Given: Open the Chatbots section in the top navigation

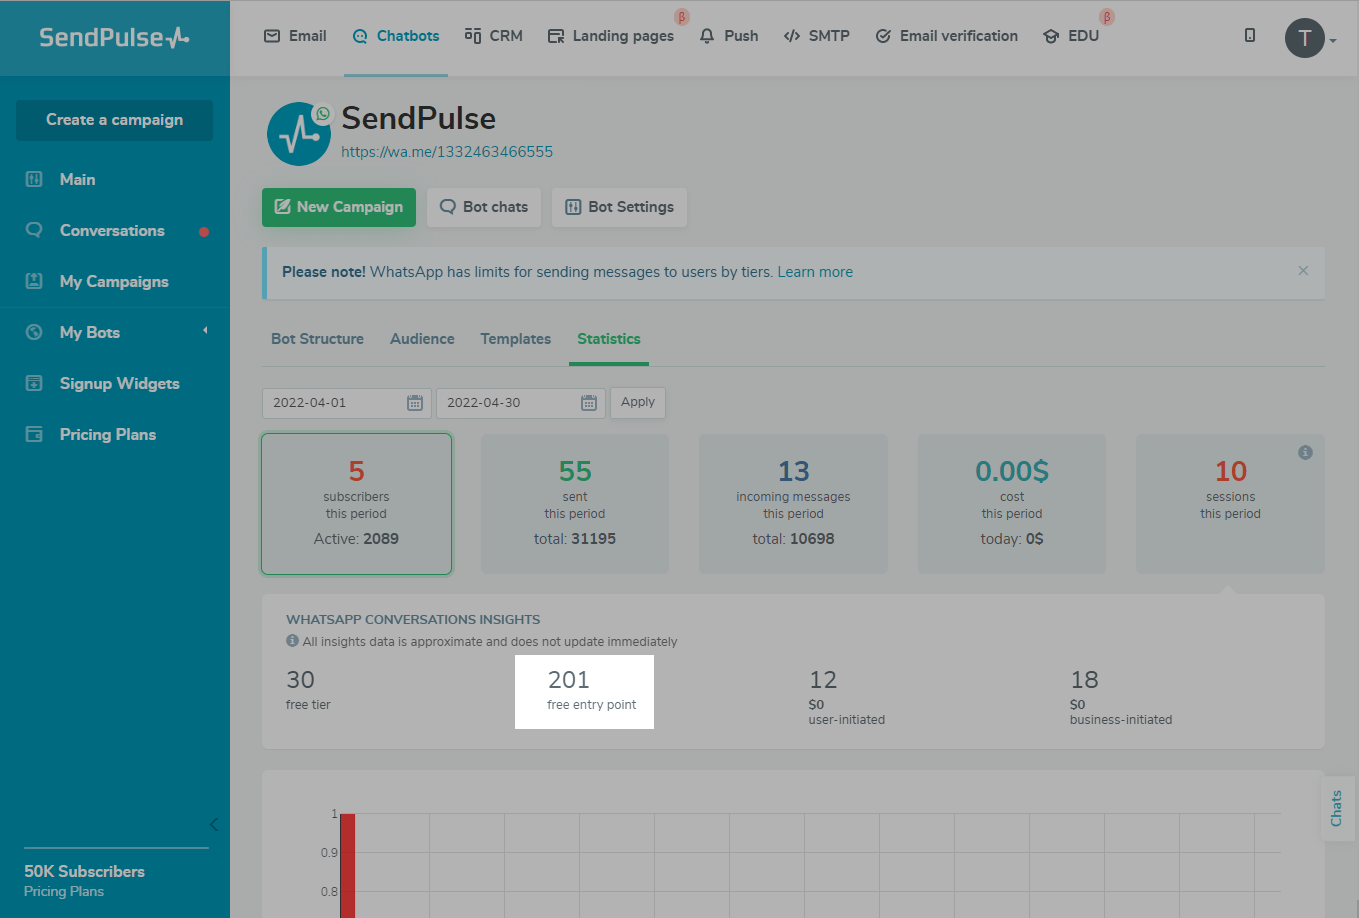Looking at the screenshot, I should tap(396, 36).
